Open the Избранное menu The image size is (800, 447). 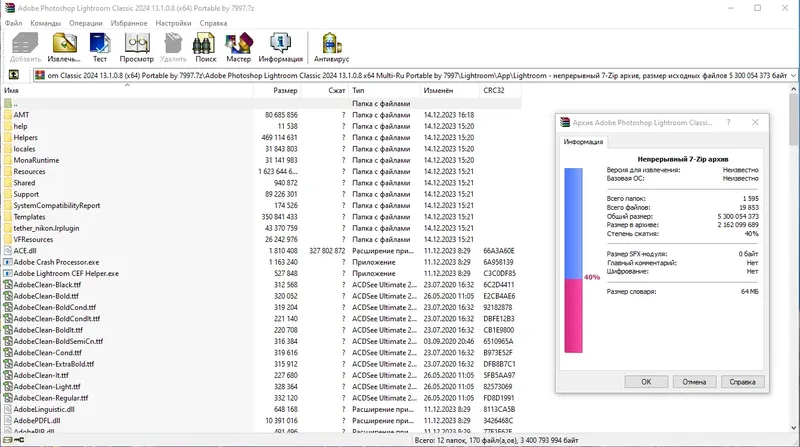(129, 23)
